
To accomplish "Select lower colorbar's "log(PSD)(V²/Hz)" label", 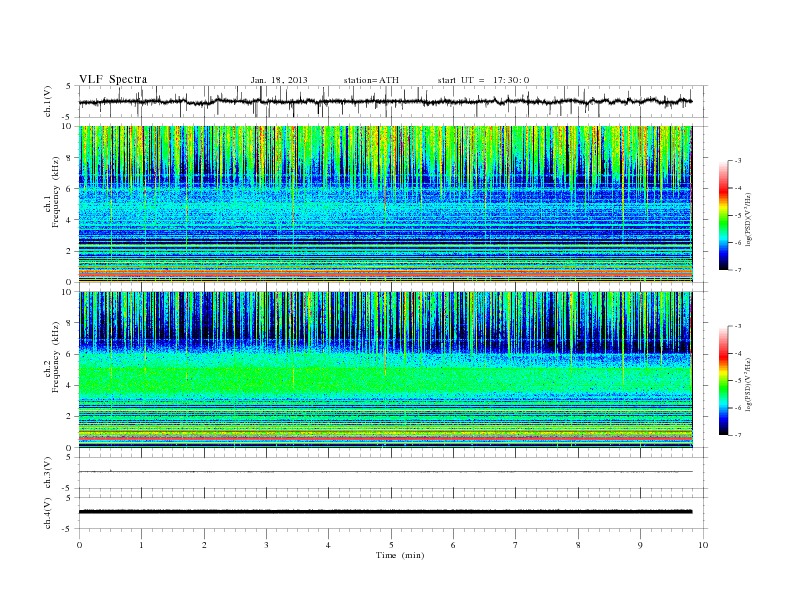I will (x=749, y=385).
